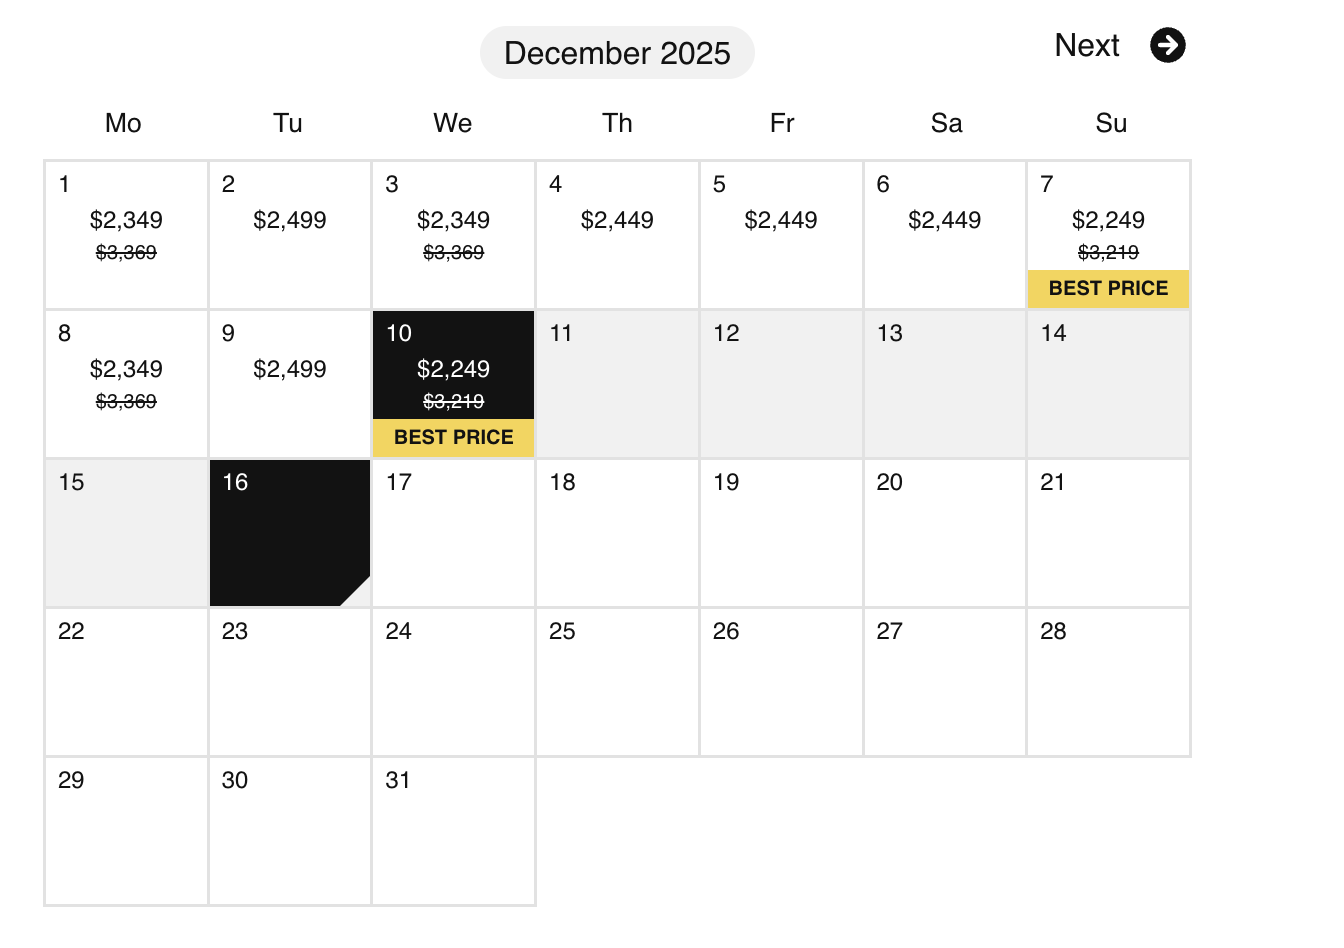
Task: Choose December 17 date cell
Action: (453, 533)
